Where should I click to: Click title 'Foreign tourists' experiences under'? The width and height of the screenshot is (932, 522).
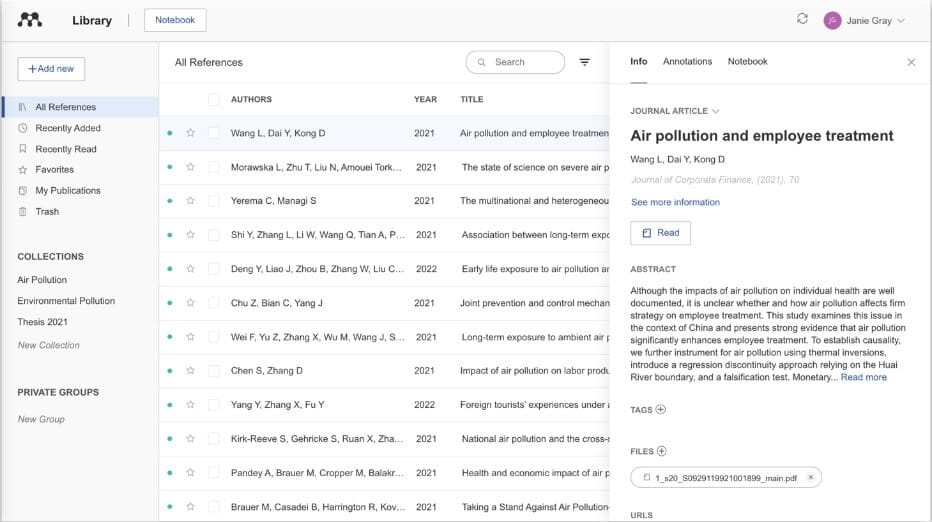(534, 404)
